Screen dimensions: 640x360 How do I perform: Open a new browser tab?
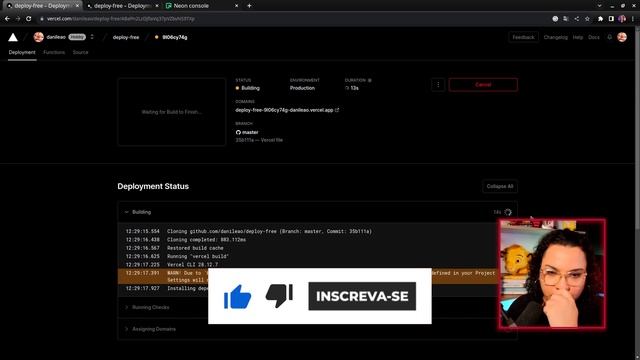tap(249, 6)
